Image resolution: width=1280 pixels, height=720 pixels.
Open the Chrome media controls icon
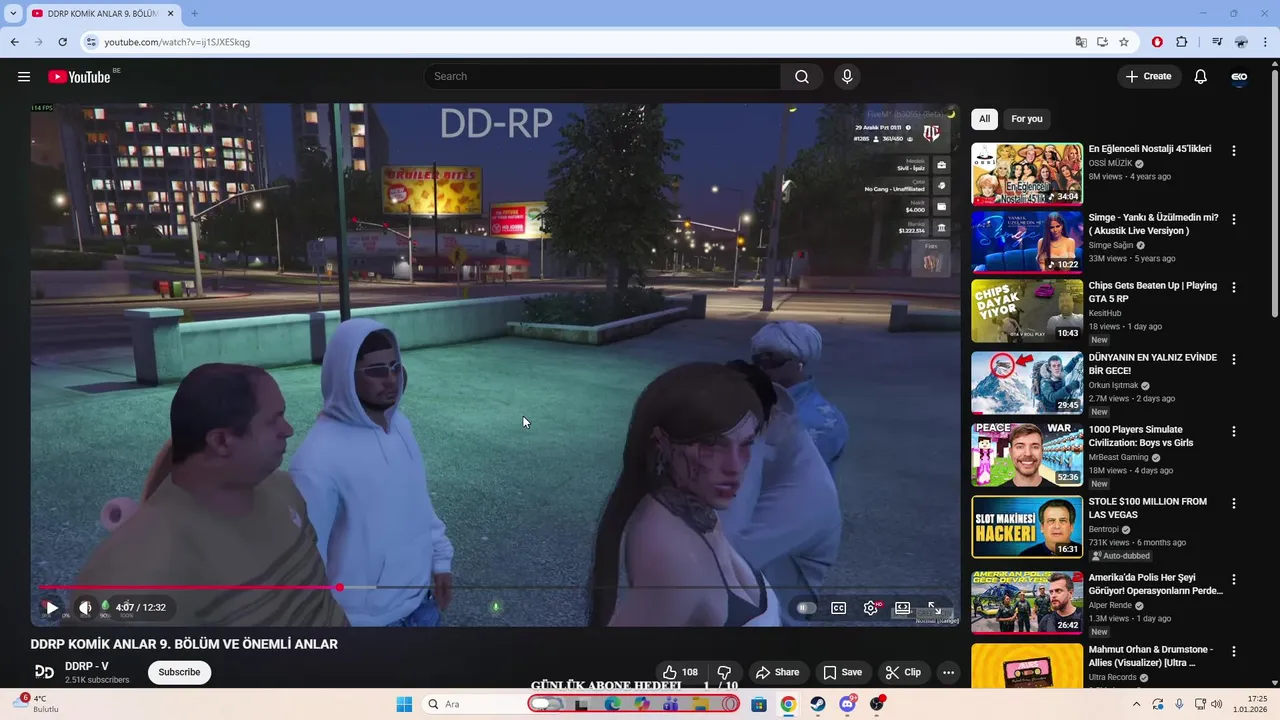[1217, 42]
